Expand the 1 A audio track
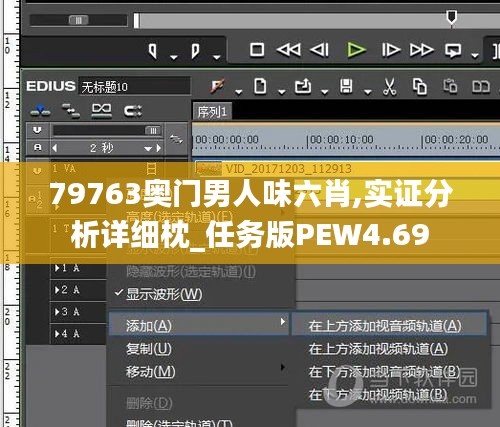The width and height of the screenshot is (500, 427). (x=57, y=268)
